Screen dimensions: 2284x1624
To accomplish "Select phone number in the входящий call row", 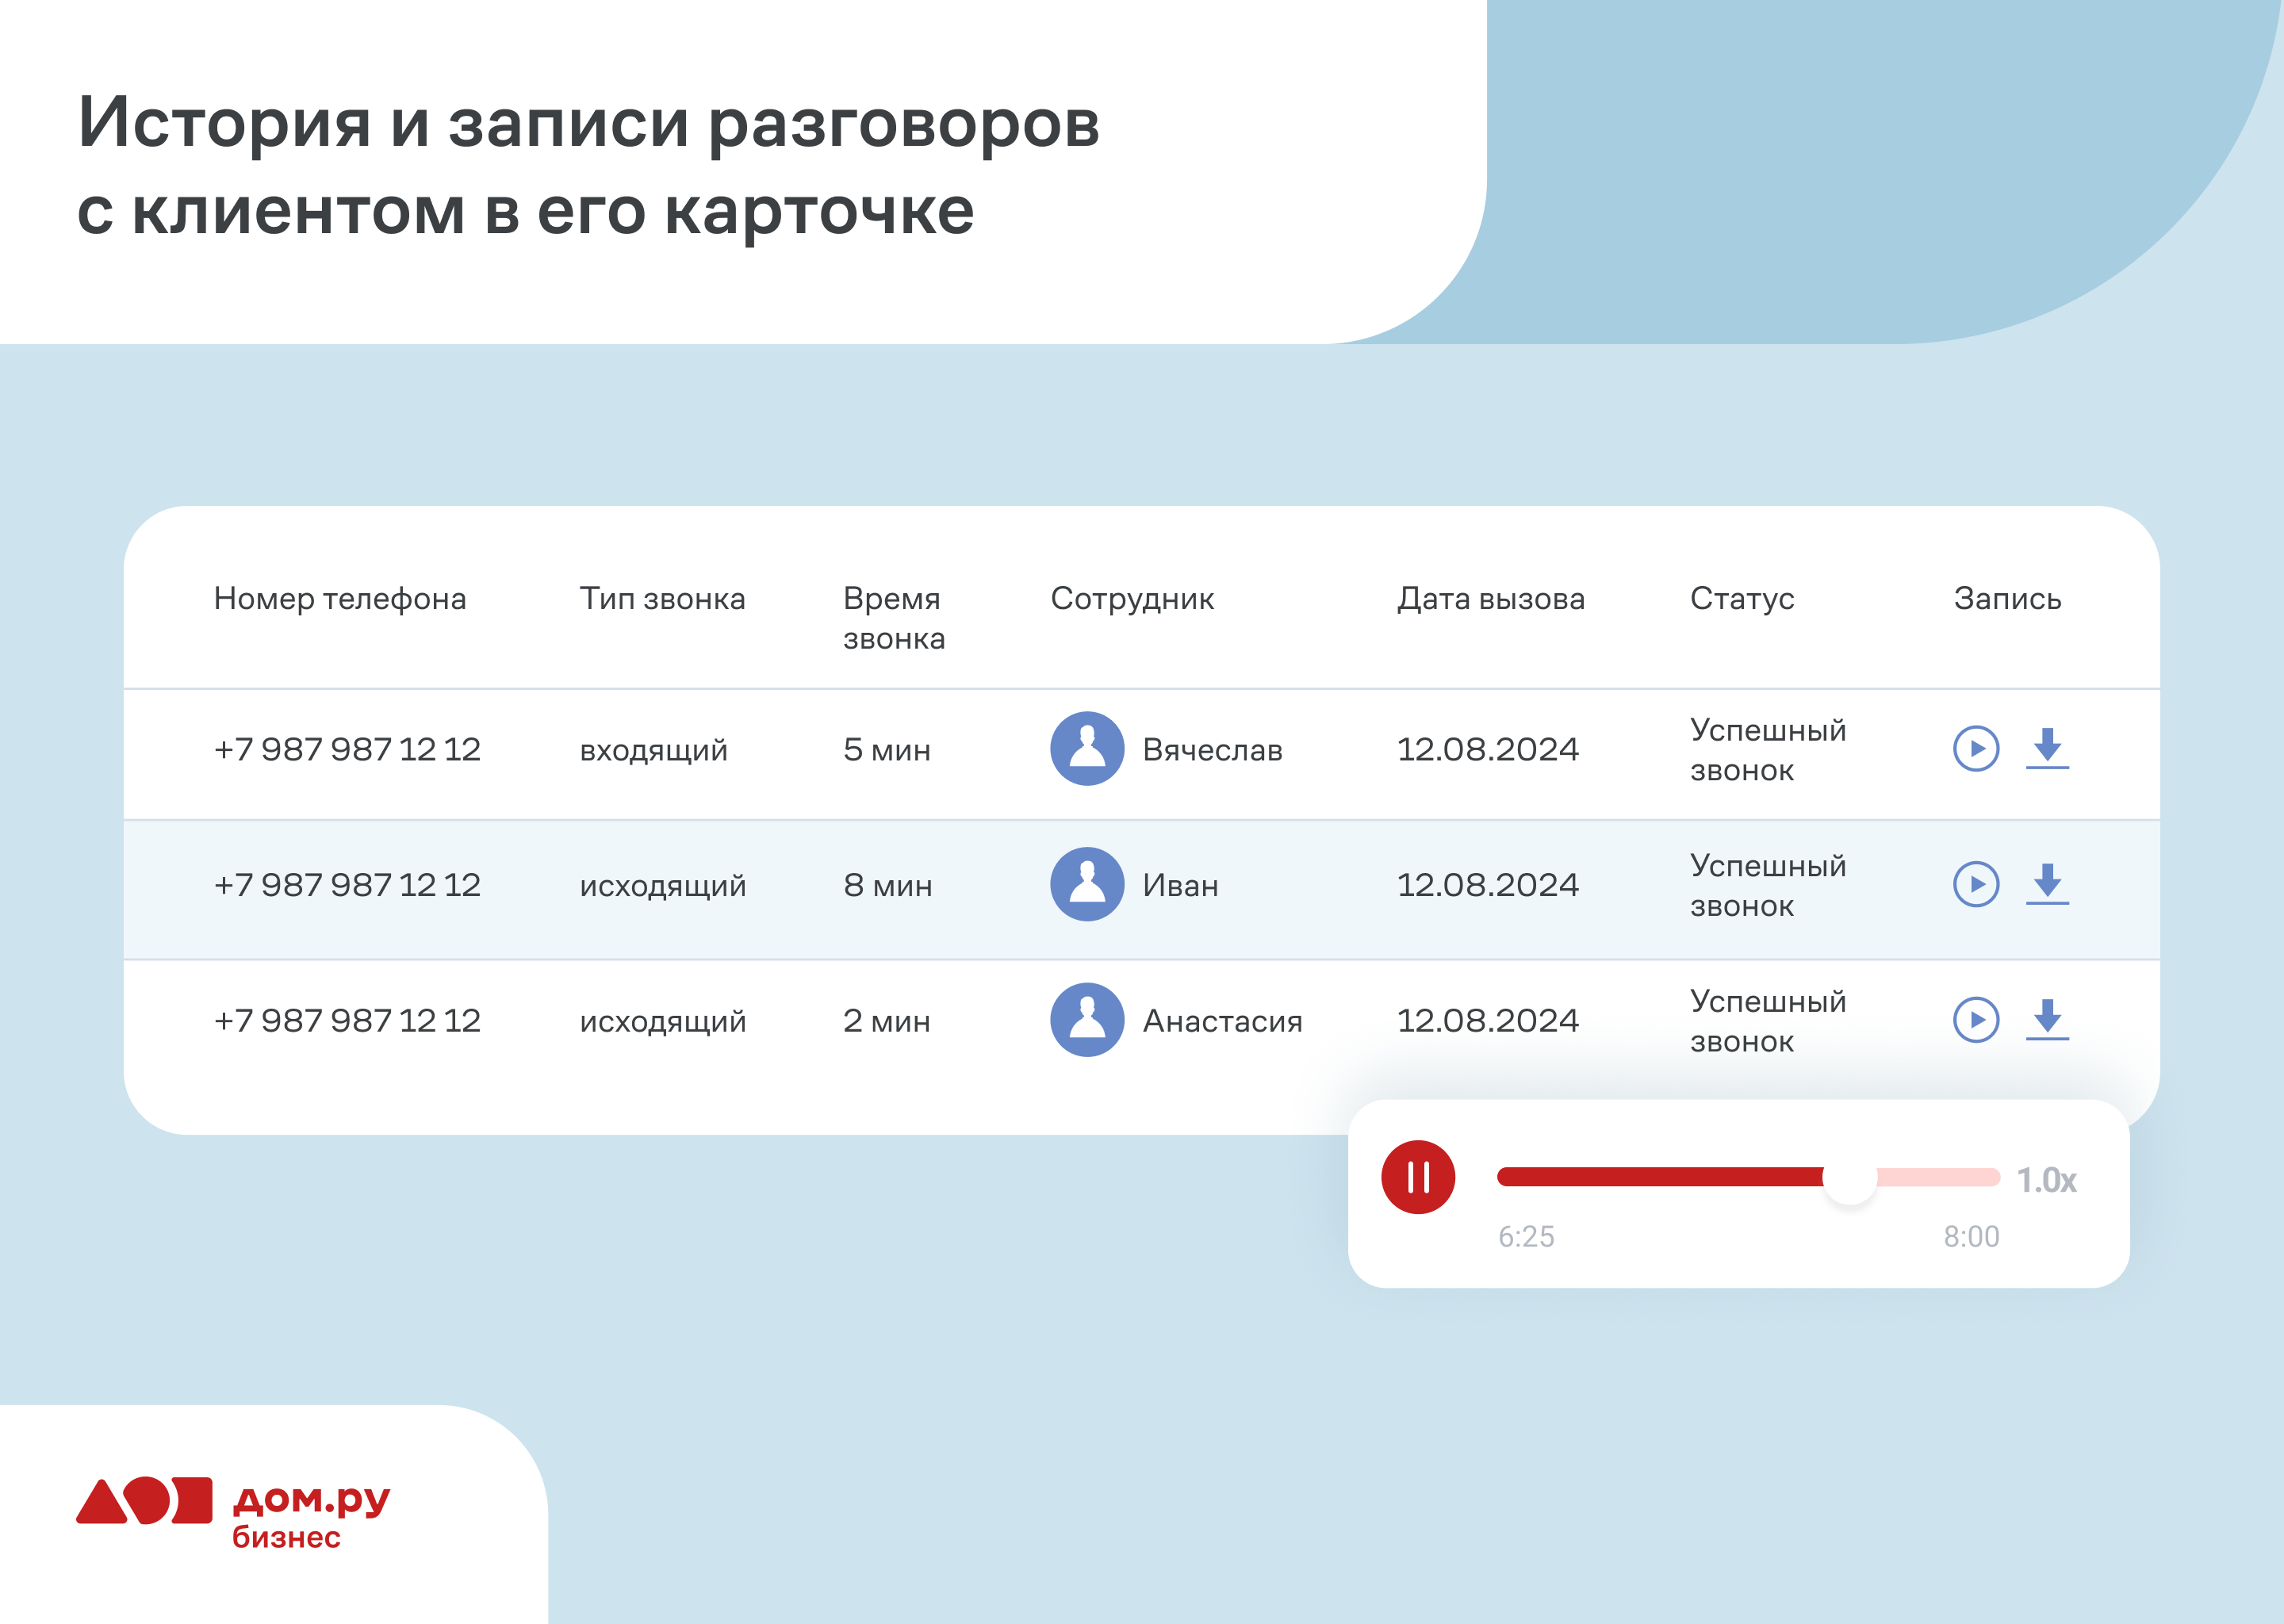I will pos(347,749).
